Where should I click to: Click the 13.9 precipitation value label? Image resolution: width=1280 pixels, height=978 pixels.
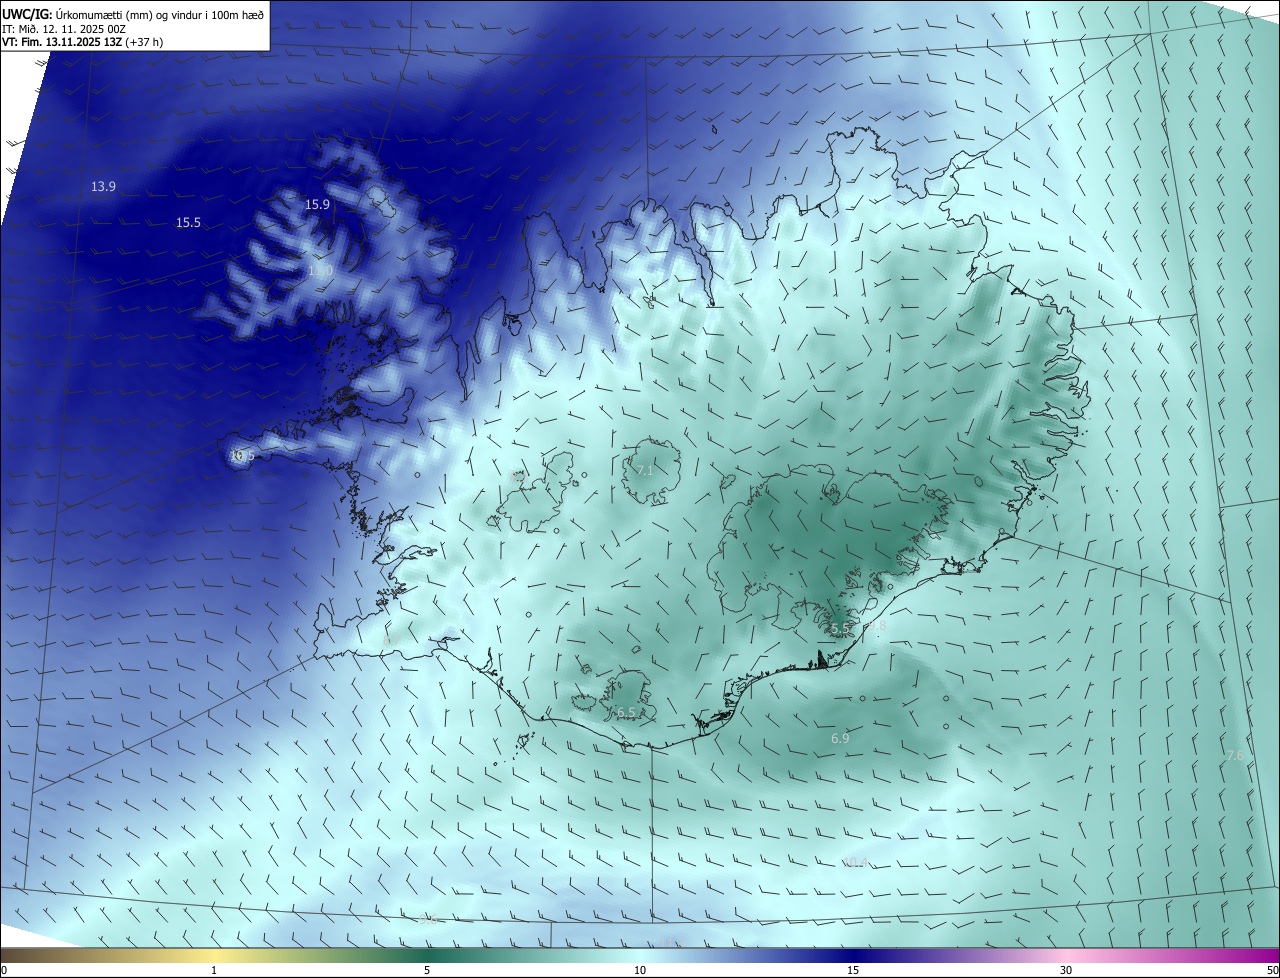click(x=104, y=187)
